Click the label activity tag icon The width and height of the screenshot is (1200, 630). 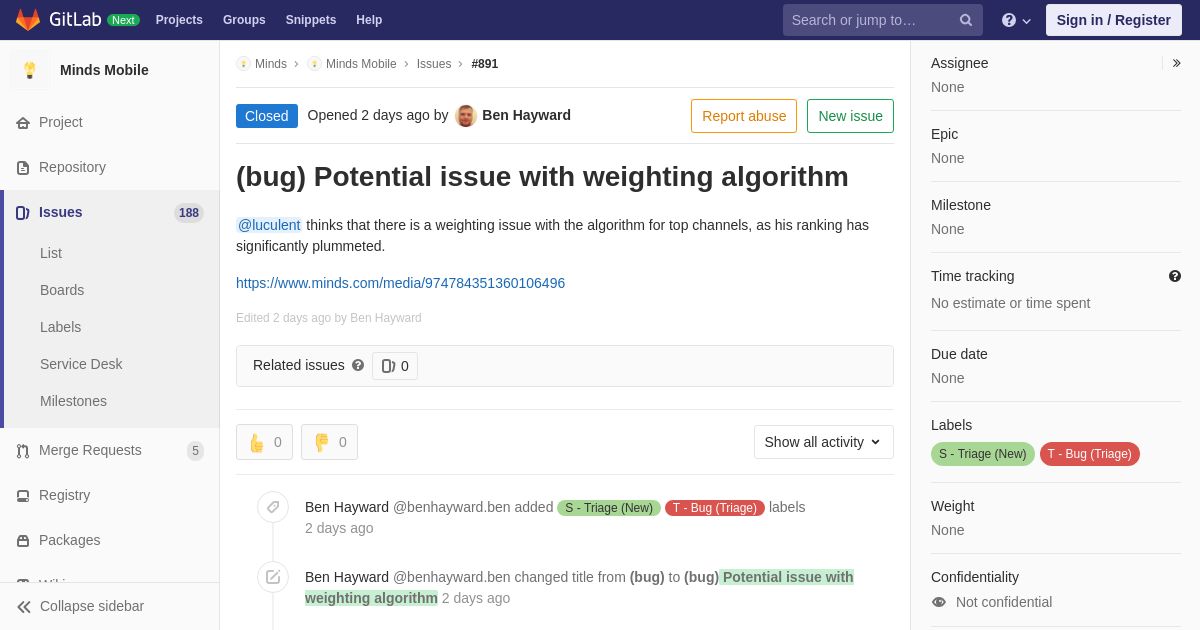[x=273, y=507]
